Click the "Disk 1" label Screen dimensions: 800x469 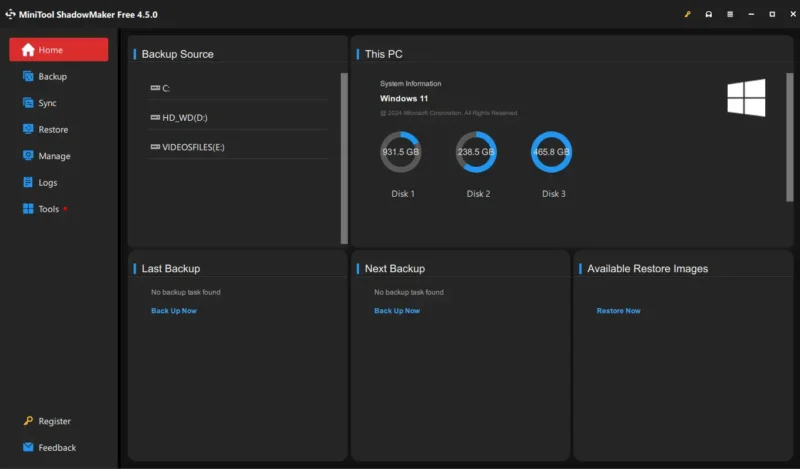[x=403, y=193]
